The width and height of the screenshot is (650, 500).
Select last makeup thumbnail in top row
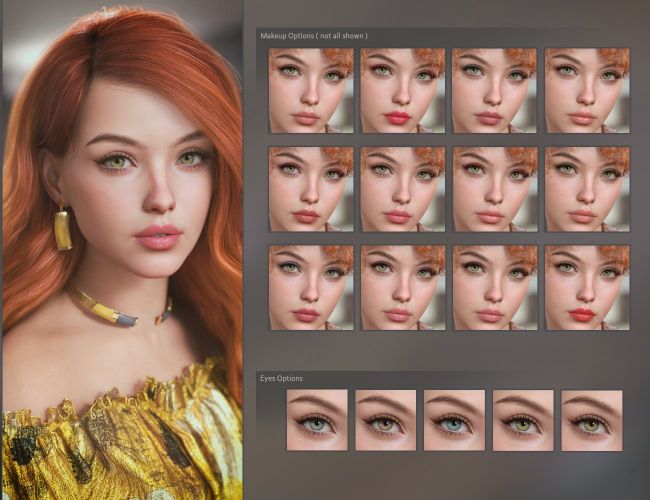pyautogui.click(x=587, y=91)
